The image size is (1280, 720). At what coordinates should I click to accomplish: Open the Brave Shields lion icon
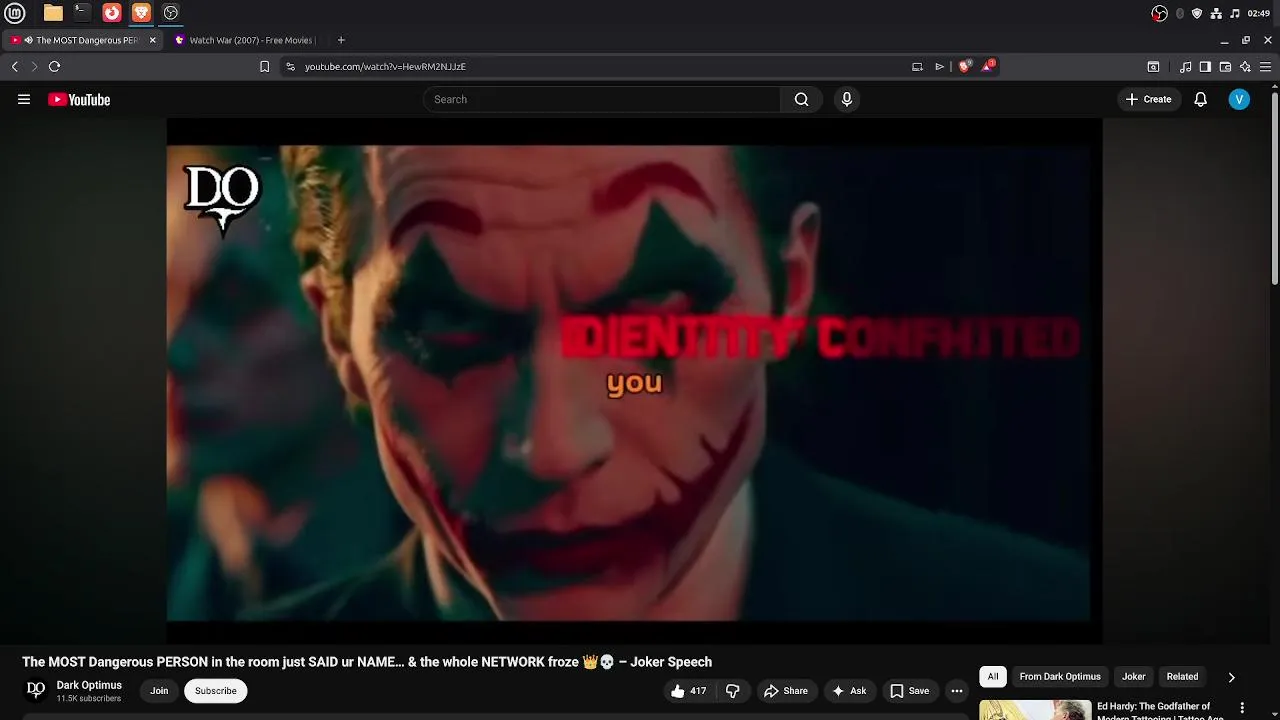coord(964,67)
